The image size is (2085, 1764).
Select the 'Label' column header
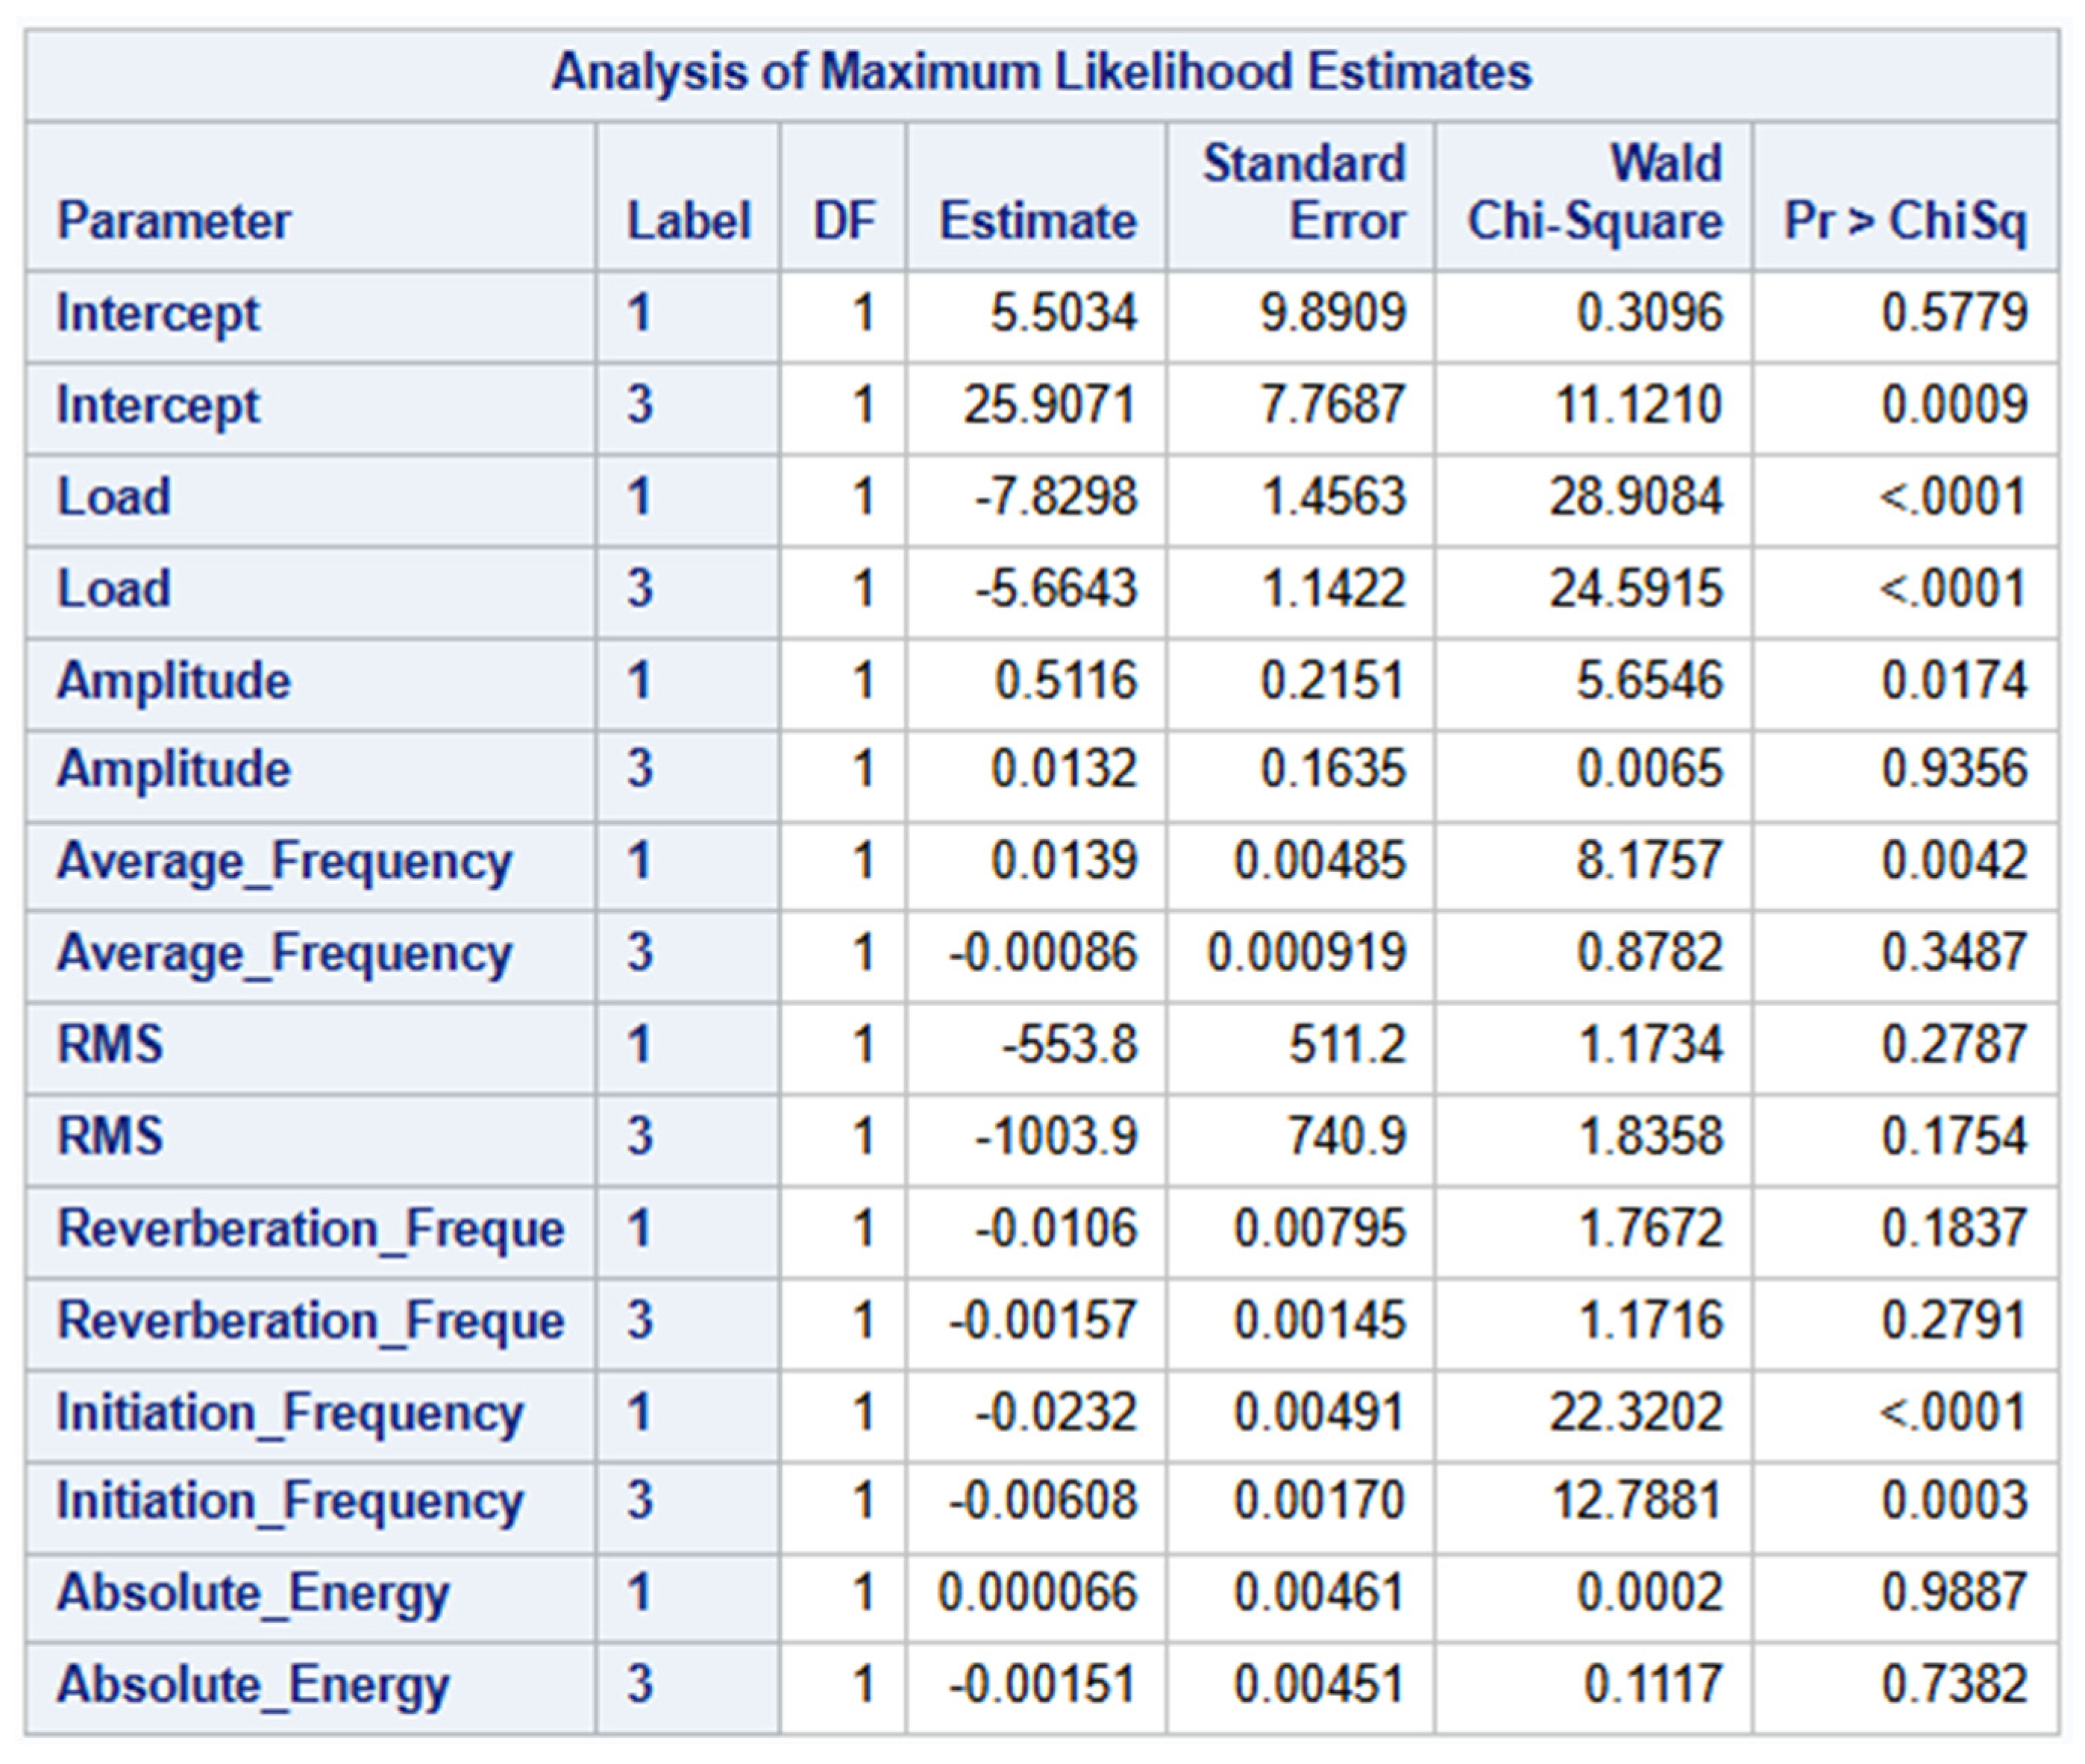pos(688,221)
